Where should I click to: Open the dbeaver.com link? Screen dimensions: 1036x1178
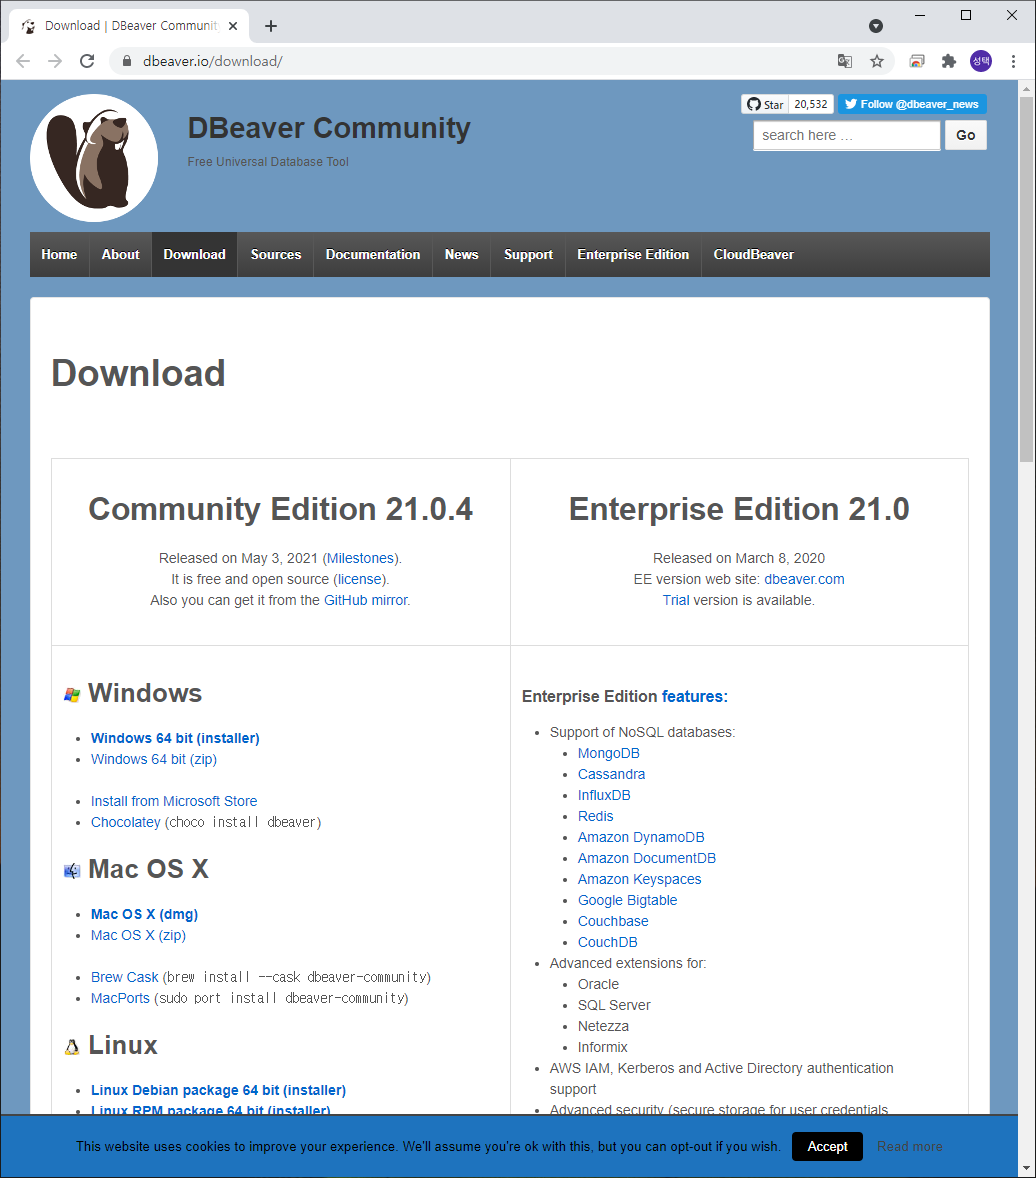coord(805,579)
